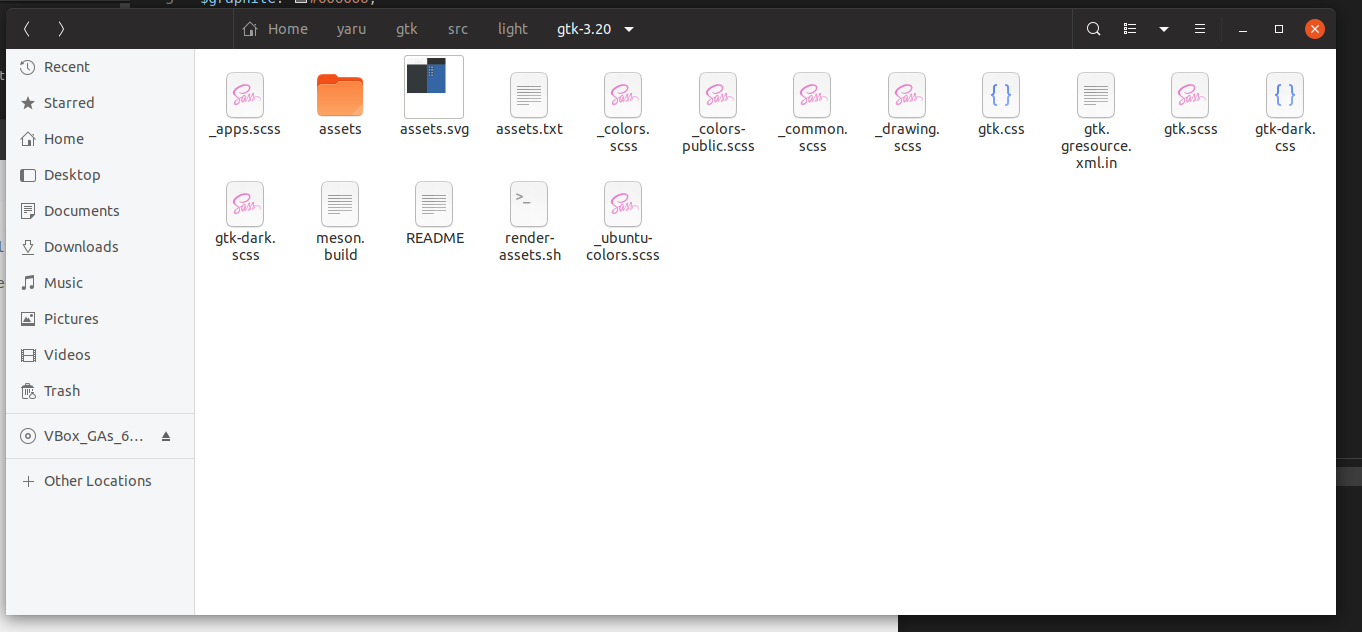This screenshot has width=1362, height=632.
Task: Jump to the gtk folder in path bar
Action: [407, 29]
